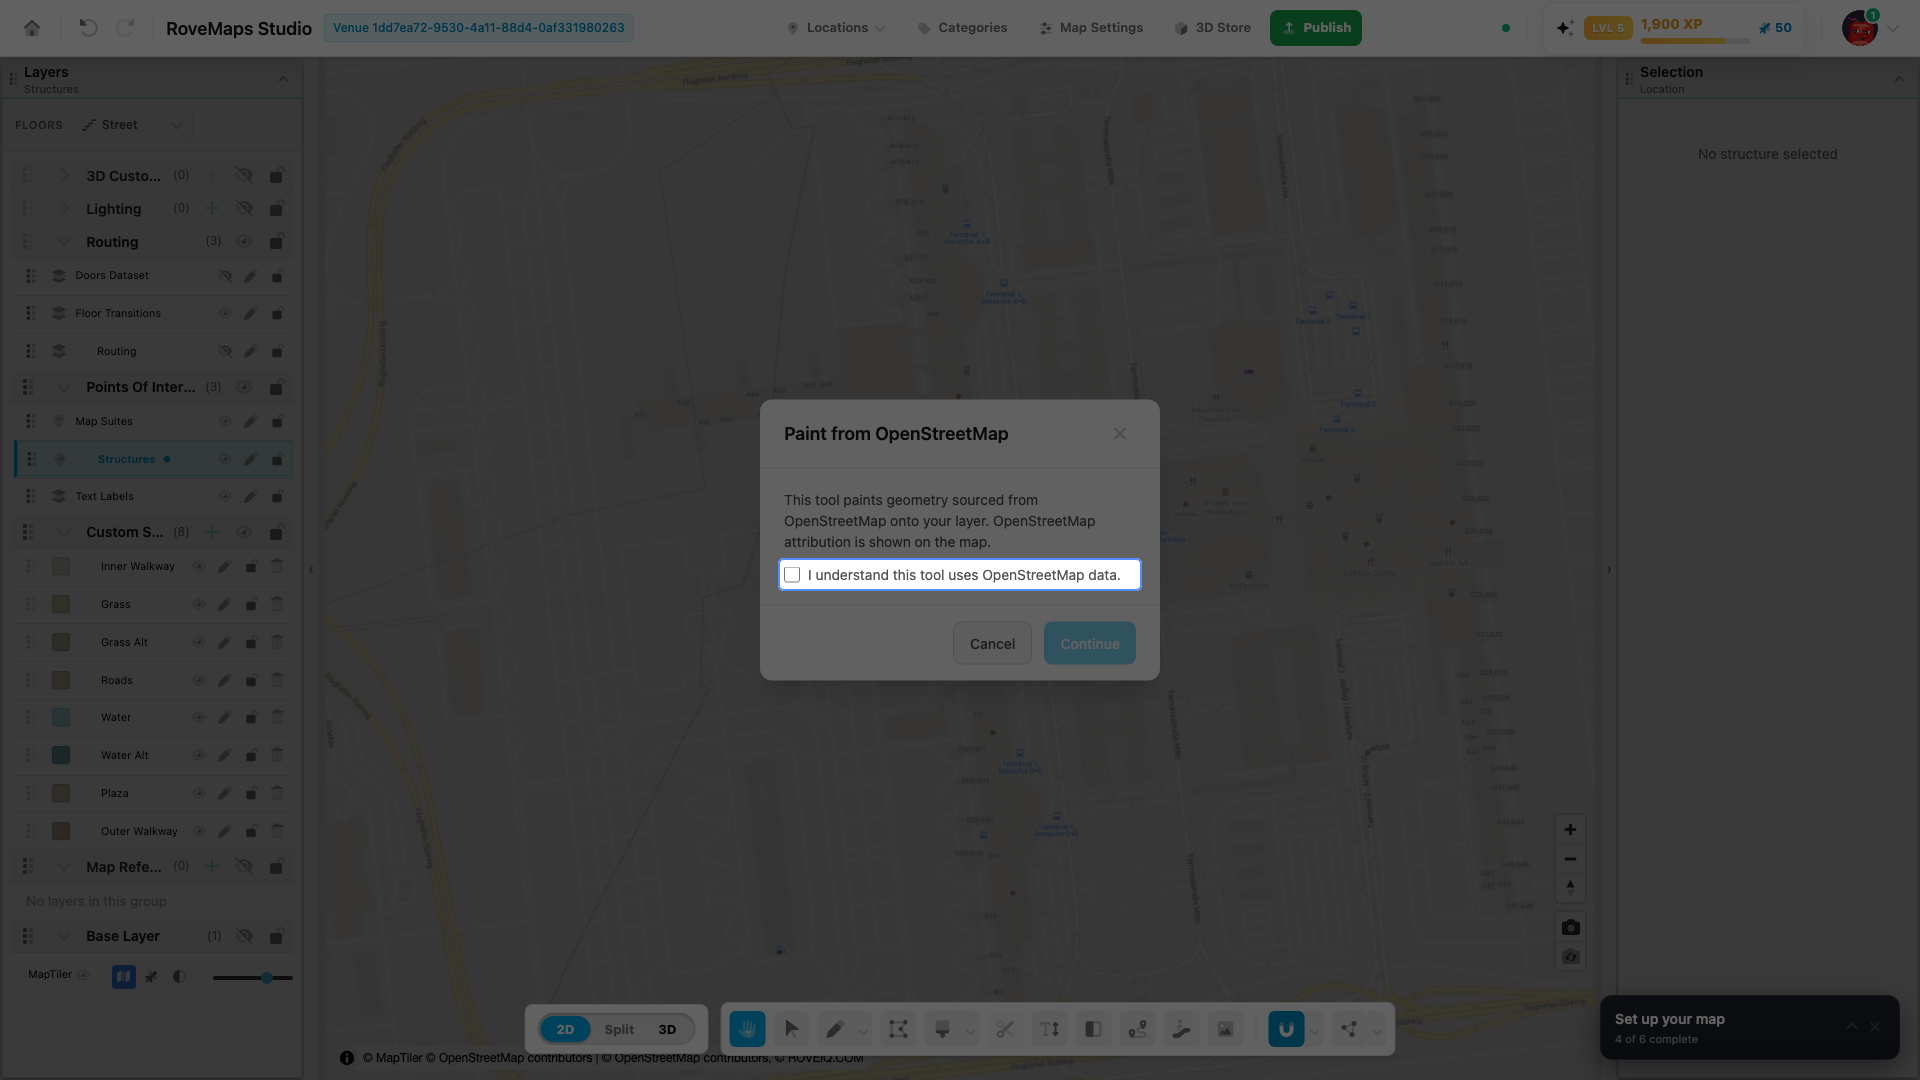The image size is (1920, 1080).
Task: Collapse the Routing layer group
Action: (x=64, y=241)
